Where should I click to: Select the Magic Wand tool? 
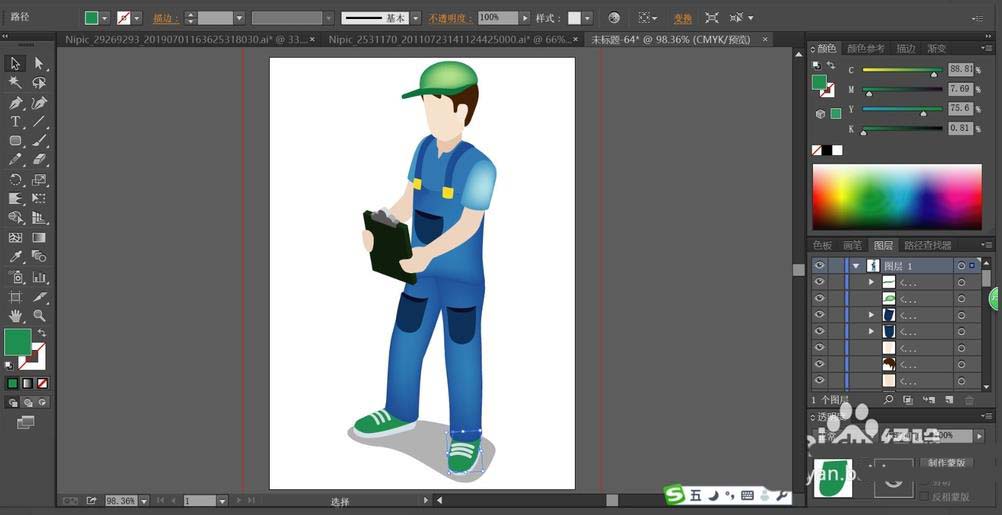point(16,83)
